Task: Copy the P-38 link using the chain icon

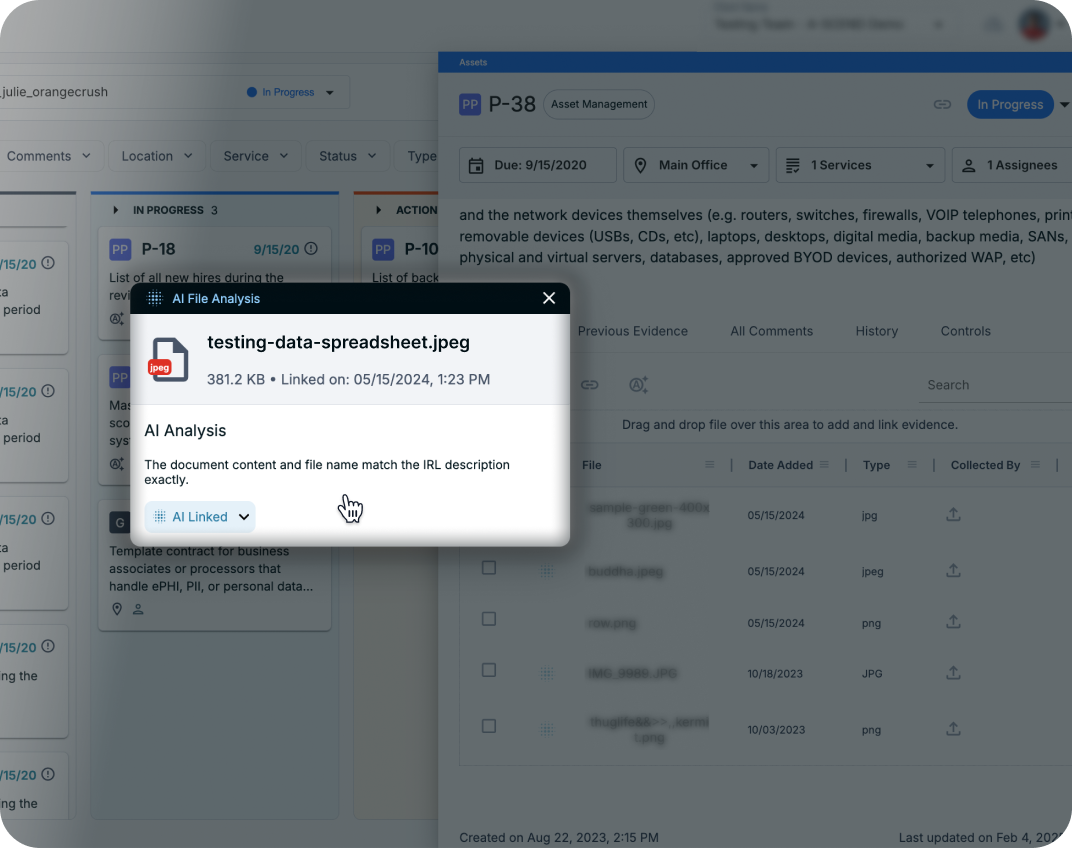Action: (942, 105)
